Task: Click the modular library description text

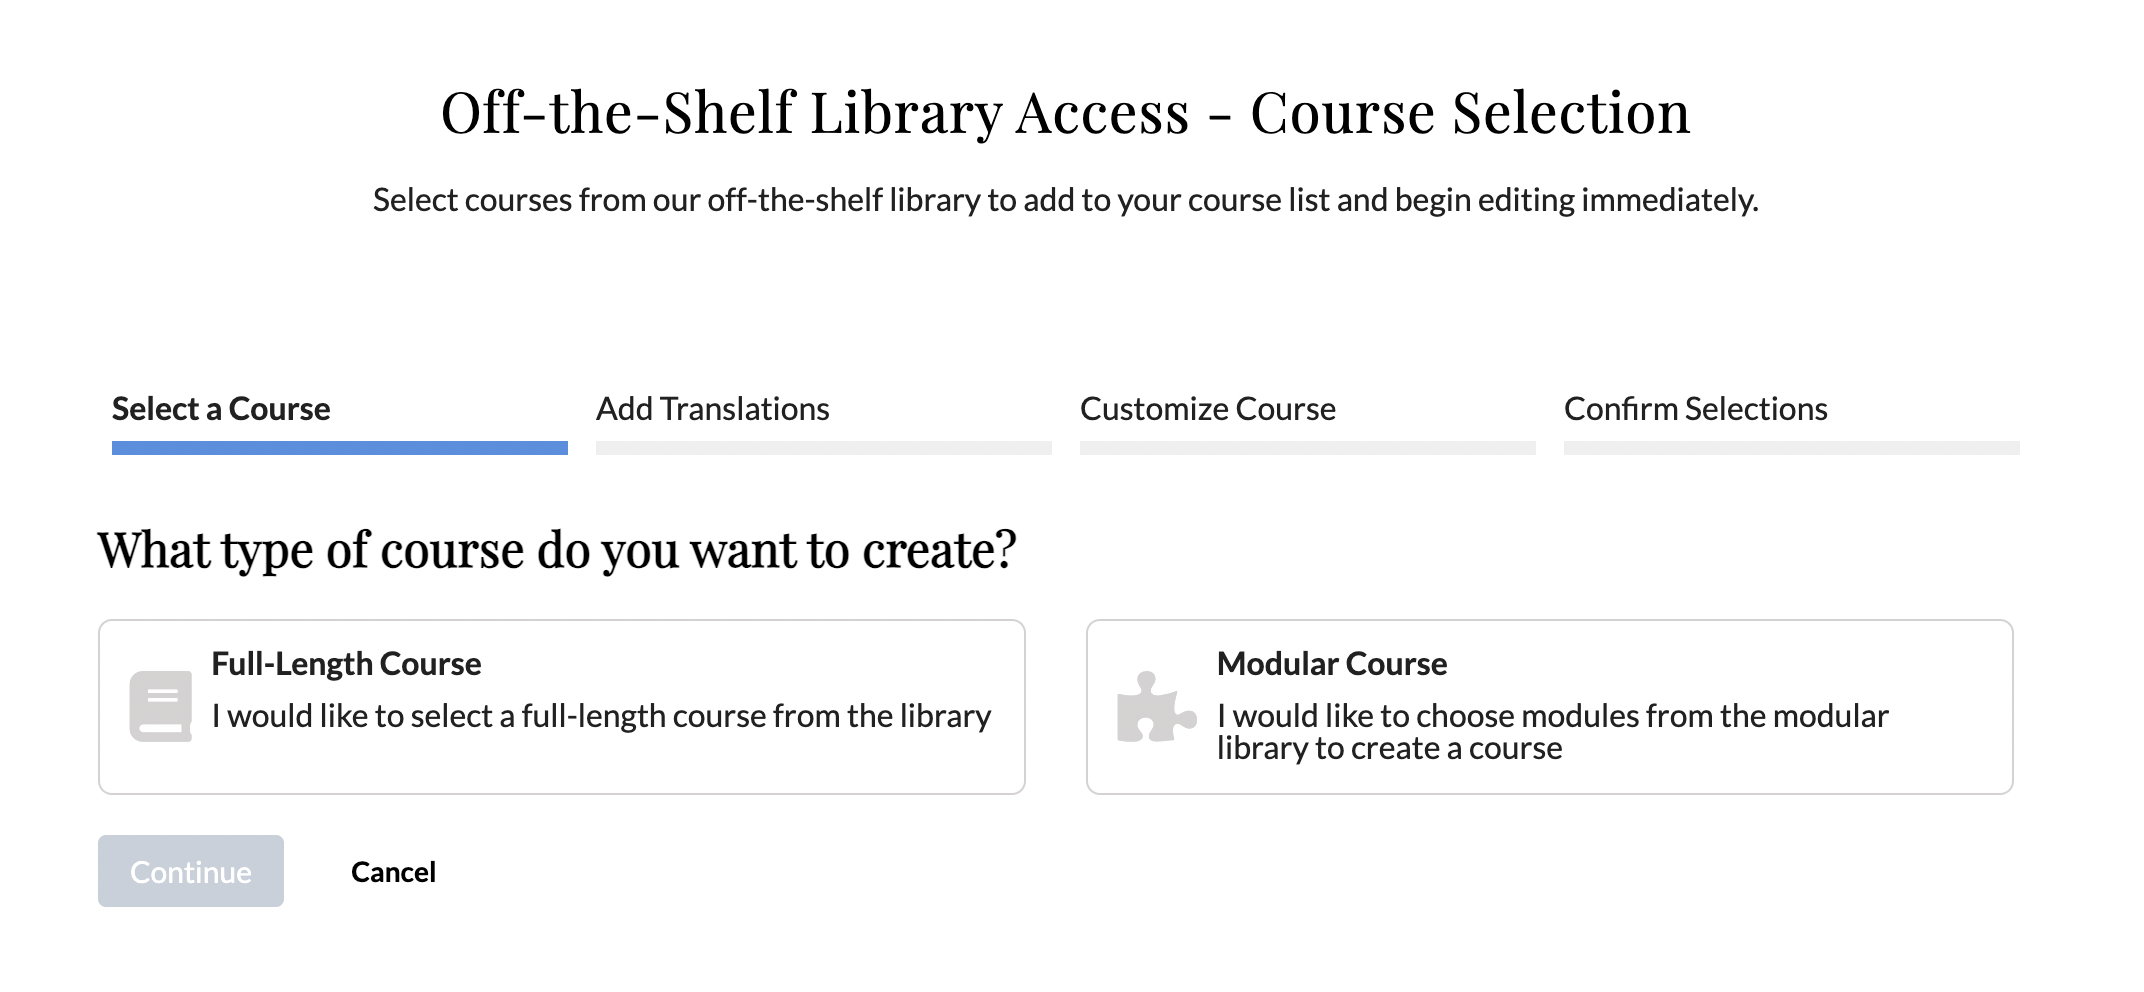Action: (x=1551, y=731)
